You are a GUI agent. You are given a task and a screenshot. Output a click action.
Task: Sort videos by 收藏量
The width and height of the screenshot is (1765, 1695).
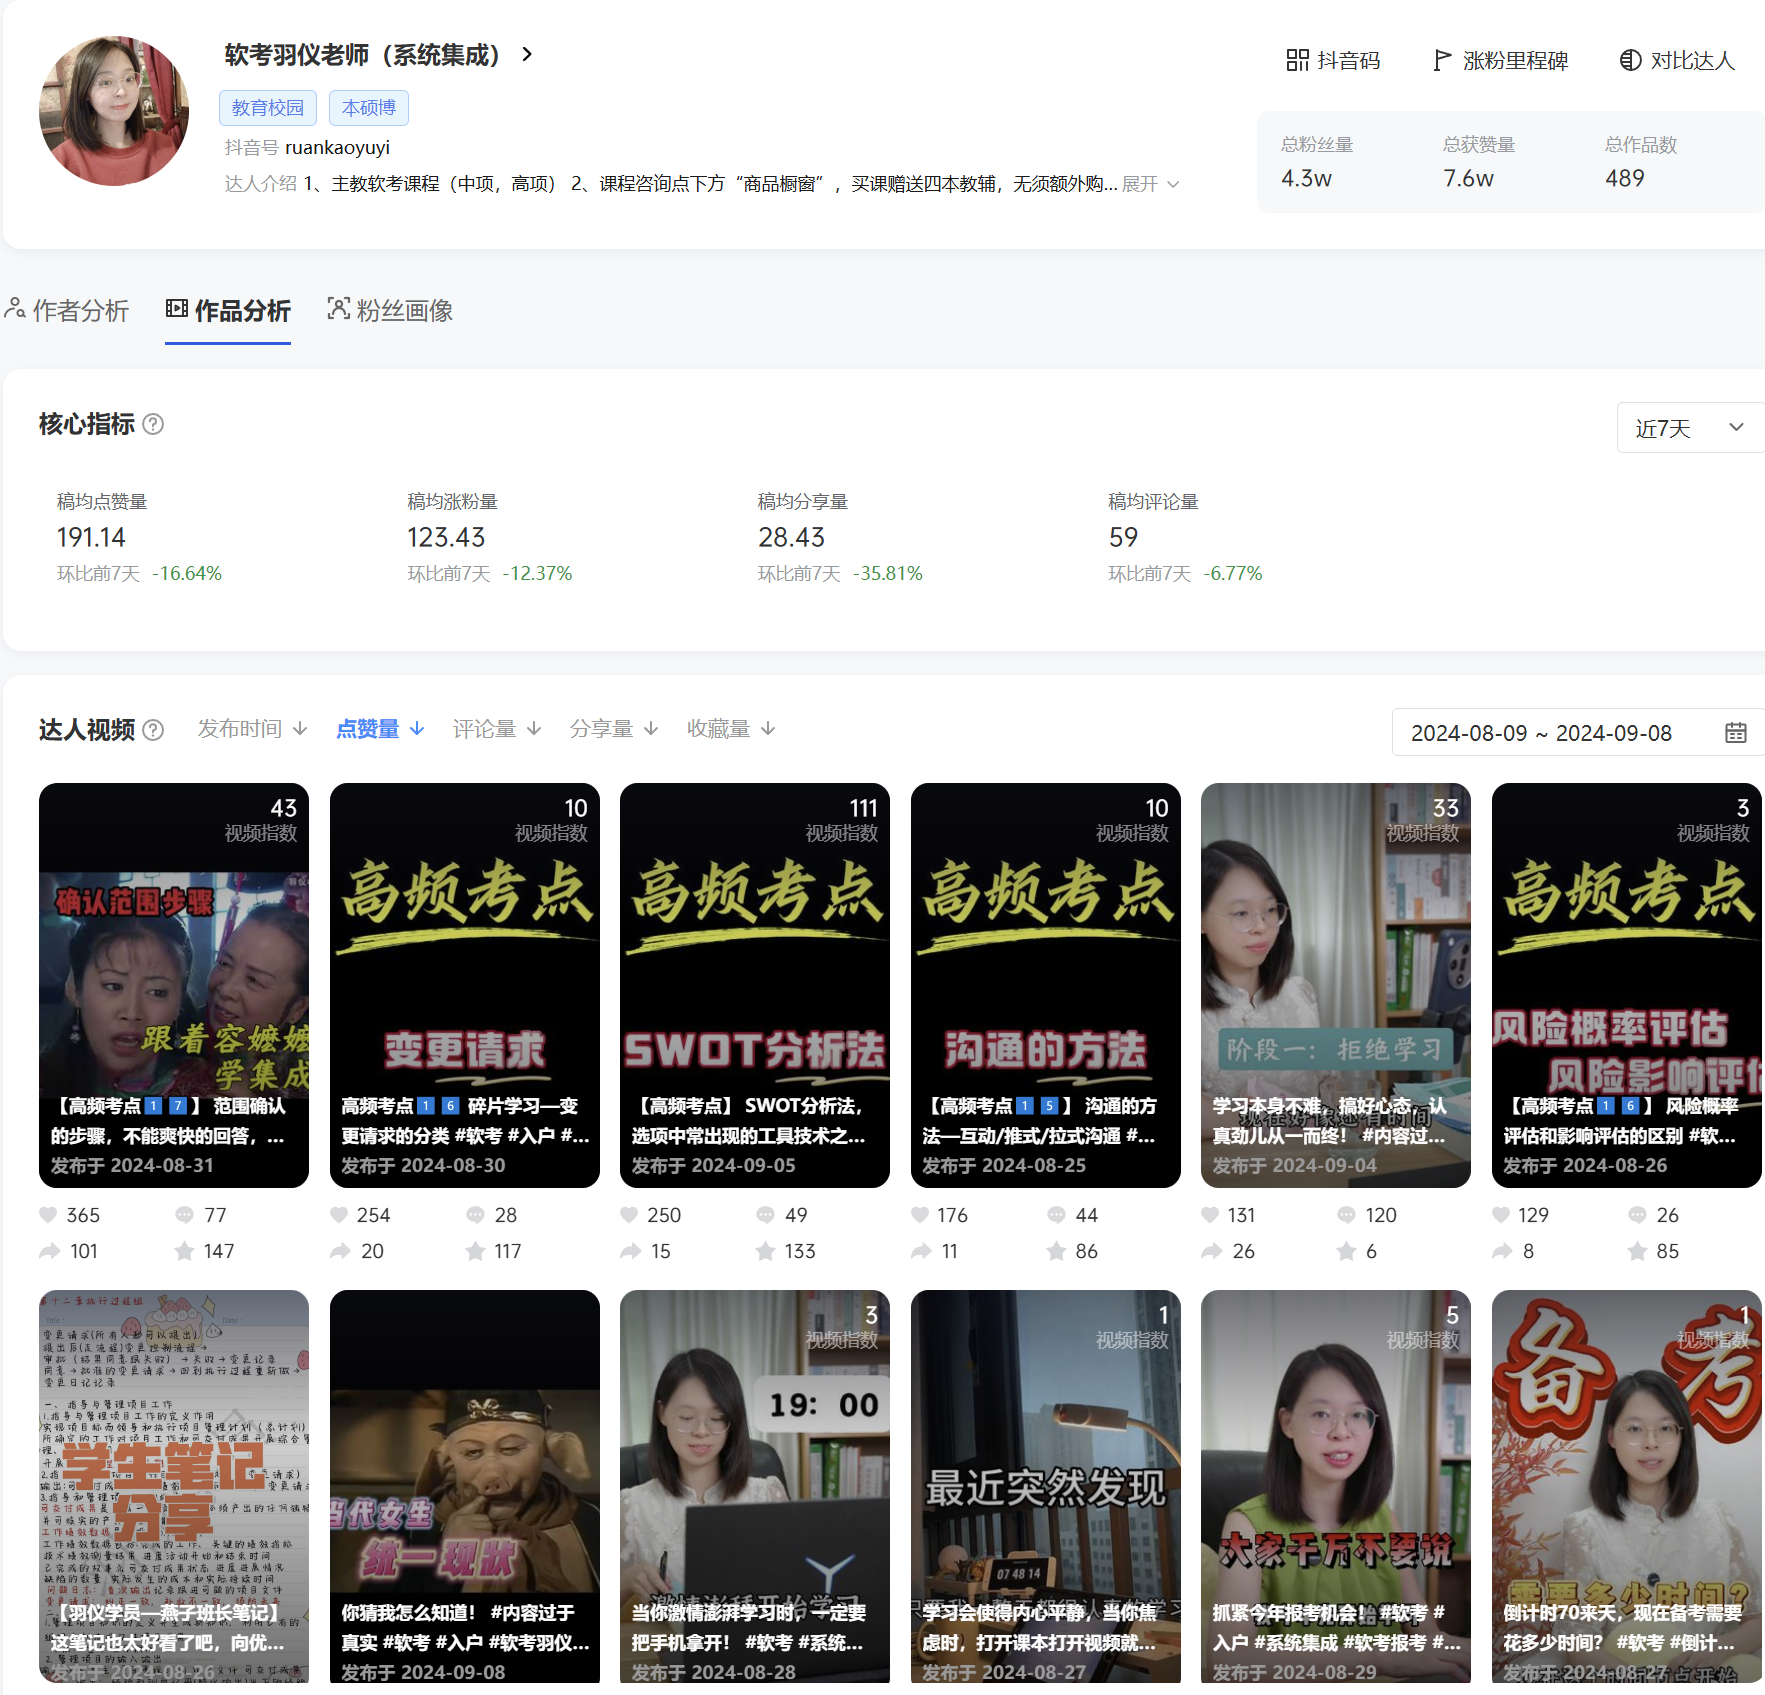(731, 729)
